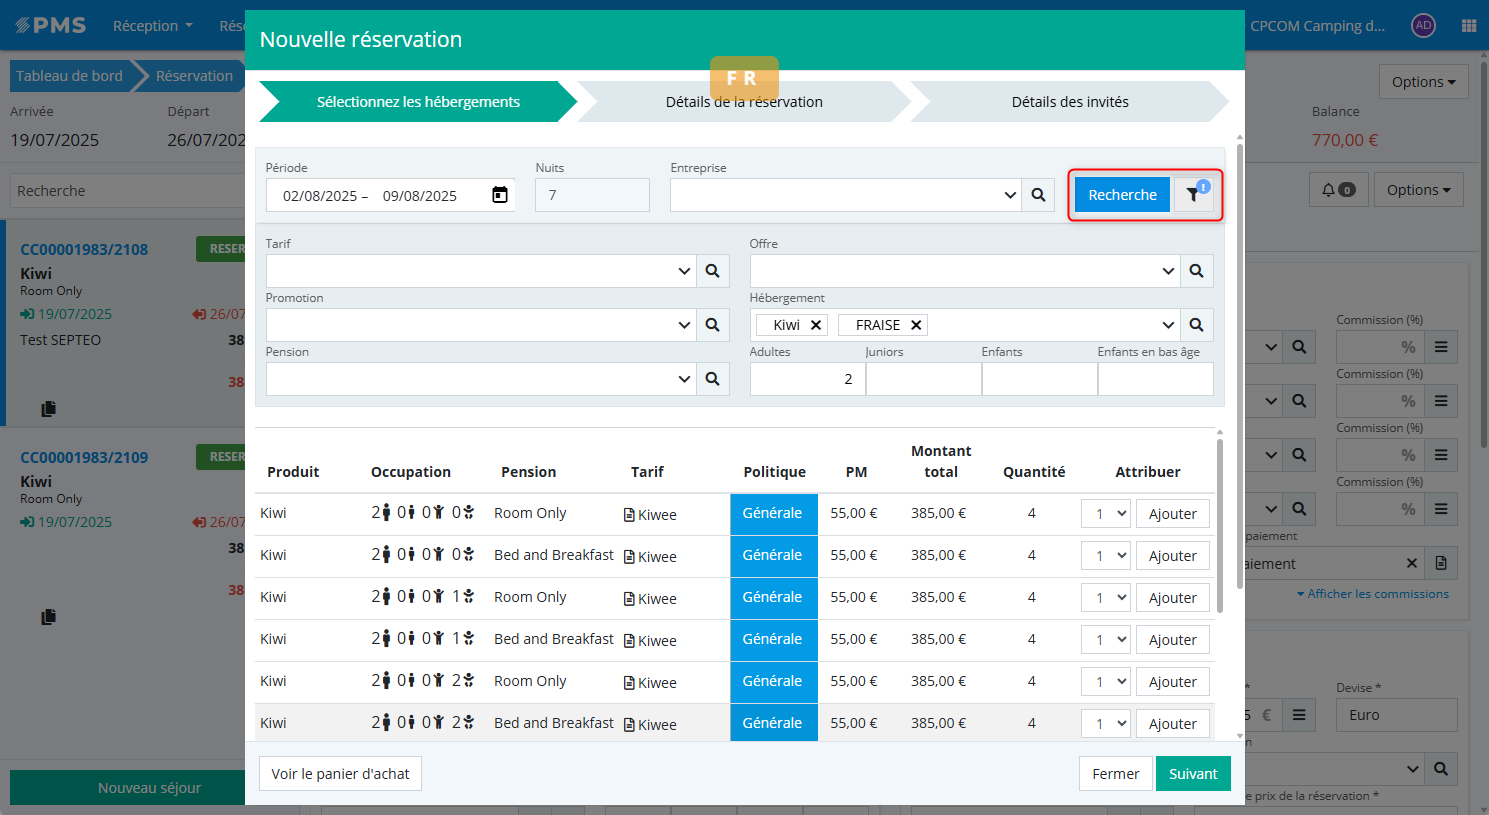Expand the Entreprise dropdown
1489x815 pixels.
point(1010,195)
